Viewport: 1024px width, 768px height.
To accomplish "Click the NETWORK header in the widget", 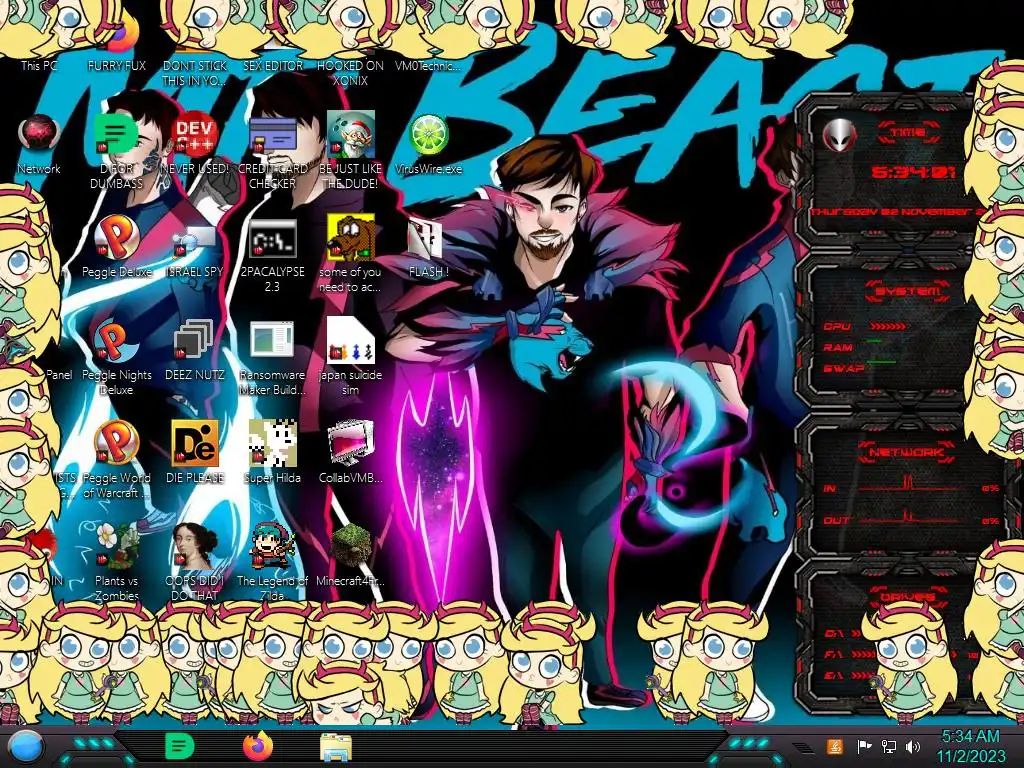I will pyautogui.click(x=907, y=452).
